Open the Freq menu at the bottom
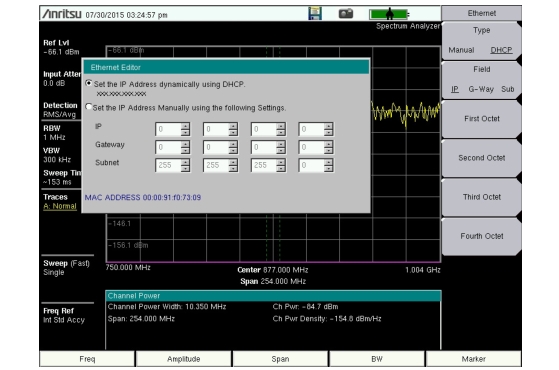 point(87,359)
